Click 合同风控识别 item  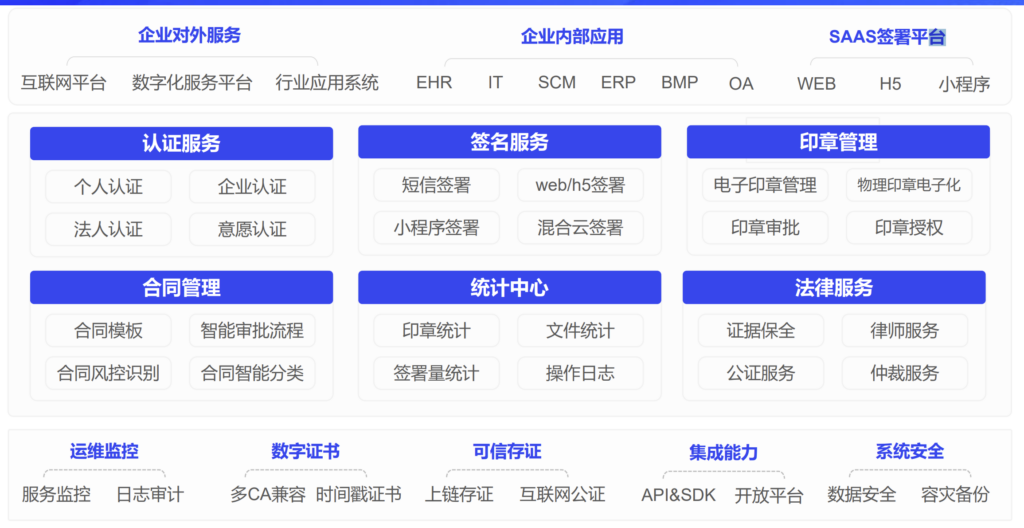point(108,374)
